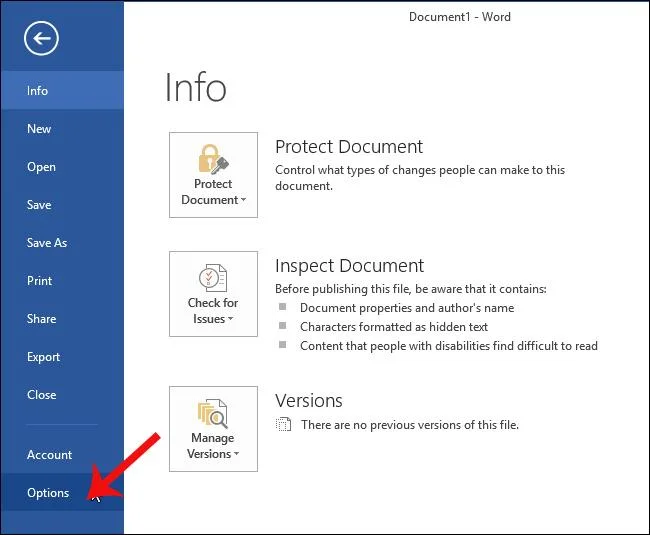Click the 'Document1 - Word' title text
The height and width of the screenshot is (535, 650).
pos(460,17)
